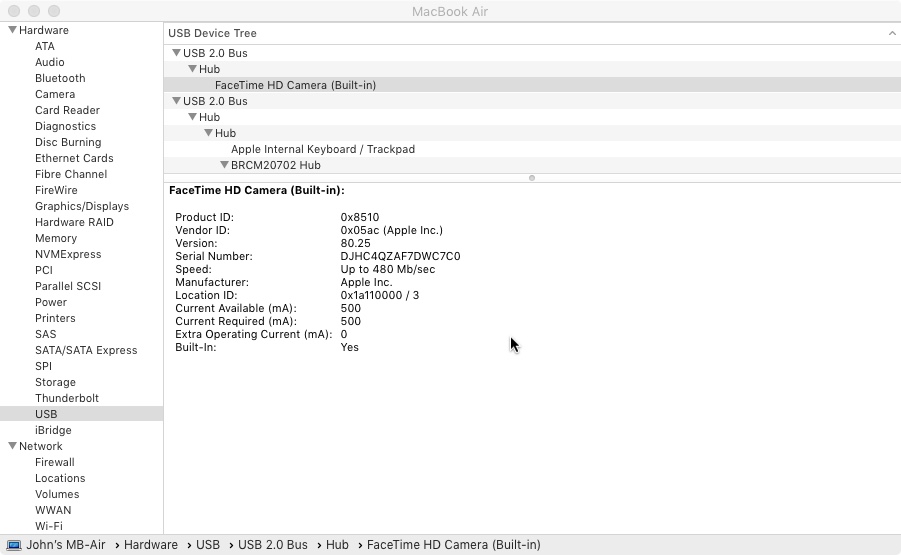Click USB in the path bar
The width and height of the screenshot is (901, 555).
(207, 545)
